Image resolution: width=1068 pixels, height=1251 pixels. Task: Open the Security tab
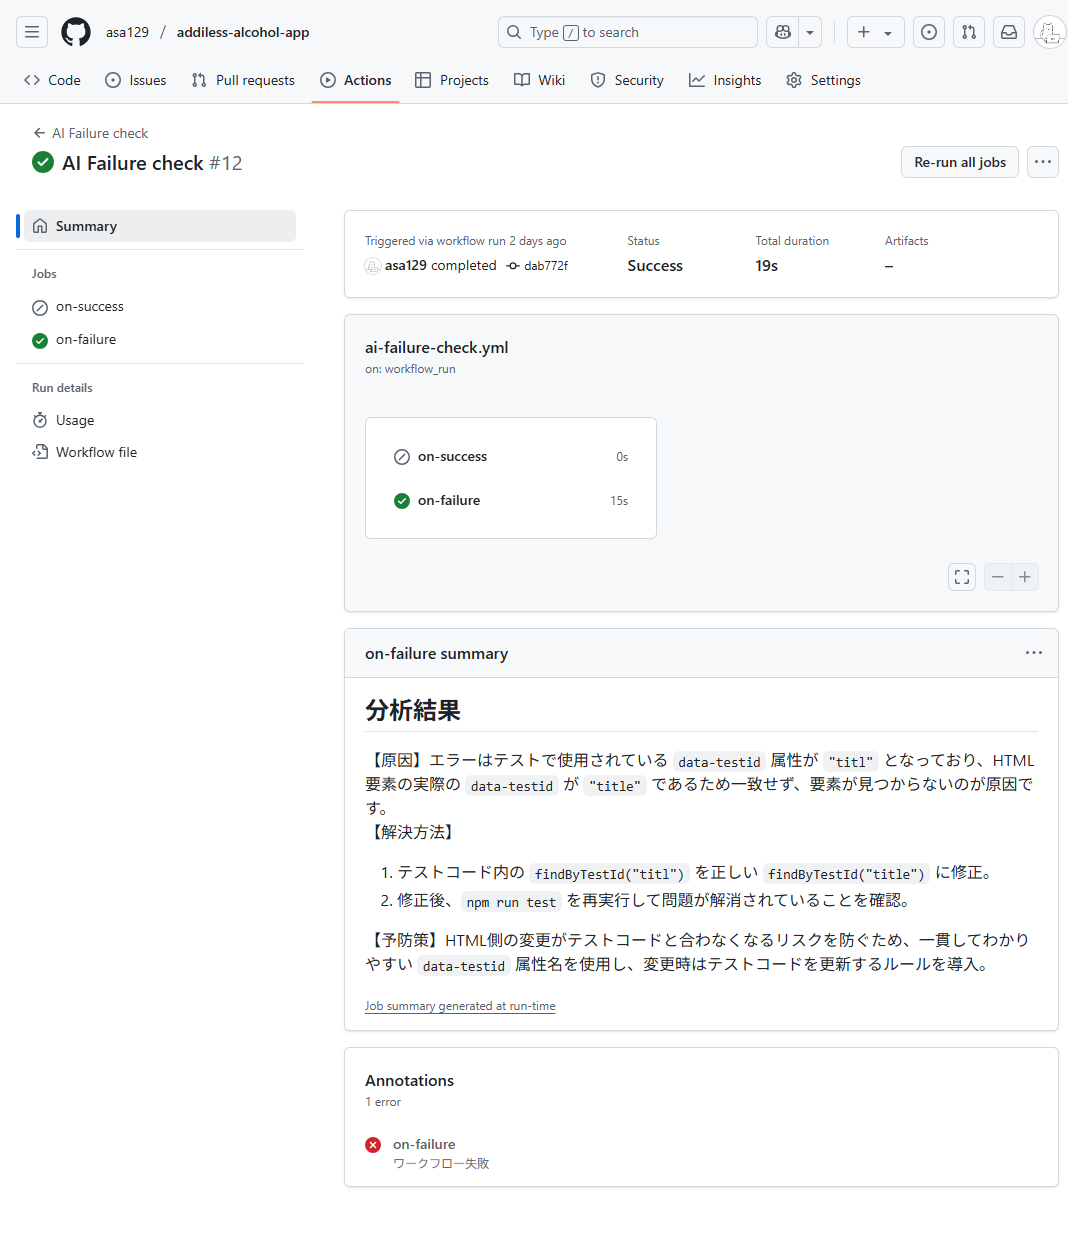[x=627, y=80]
